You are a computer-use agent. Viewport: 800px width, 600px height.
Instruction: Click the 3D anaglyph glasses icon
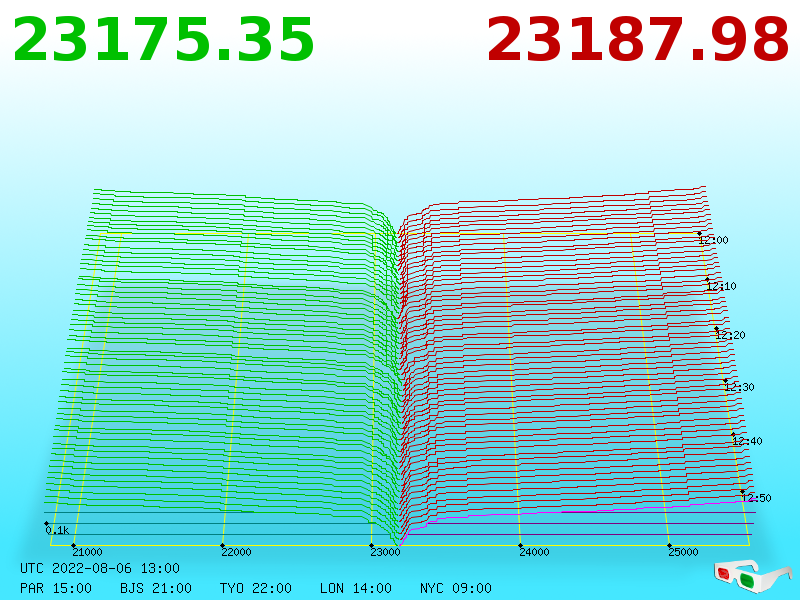(753, 576)
